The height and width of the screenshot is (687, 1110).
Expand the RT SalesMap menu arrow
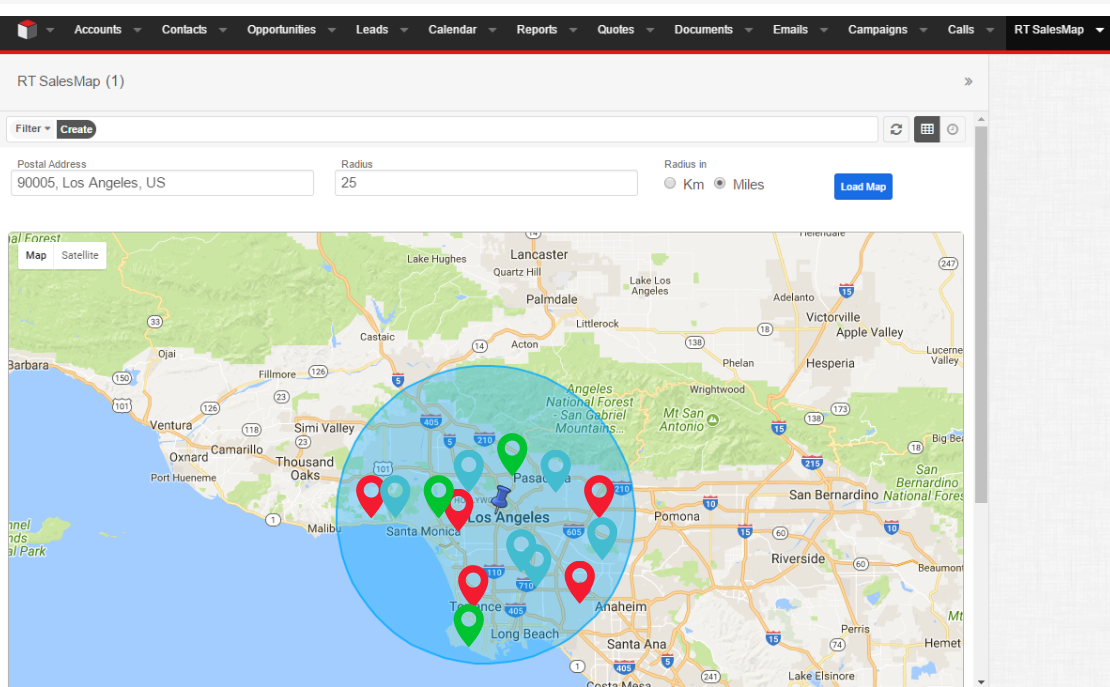(1099, 30)
